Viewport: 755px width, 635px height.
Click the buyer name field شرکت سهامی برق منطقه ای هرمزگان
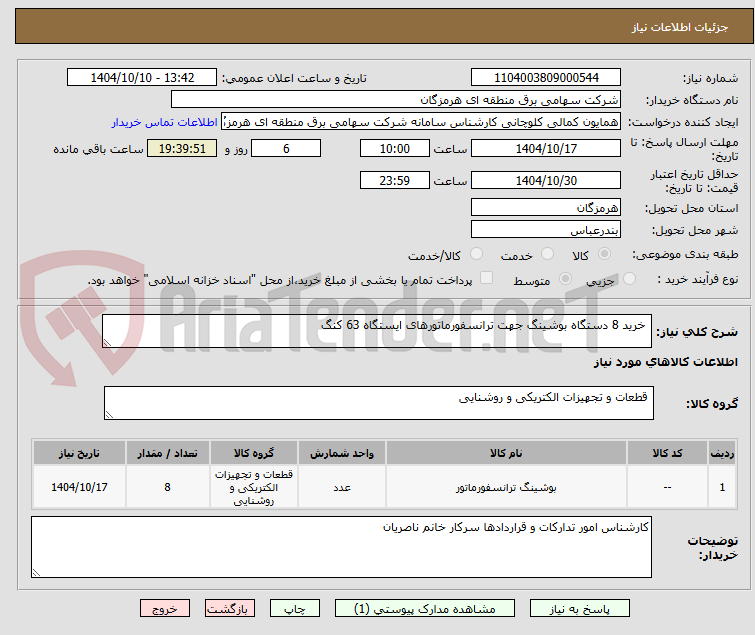click(396, 100)
